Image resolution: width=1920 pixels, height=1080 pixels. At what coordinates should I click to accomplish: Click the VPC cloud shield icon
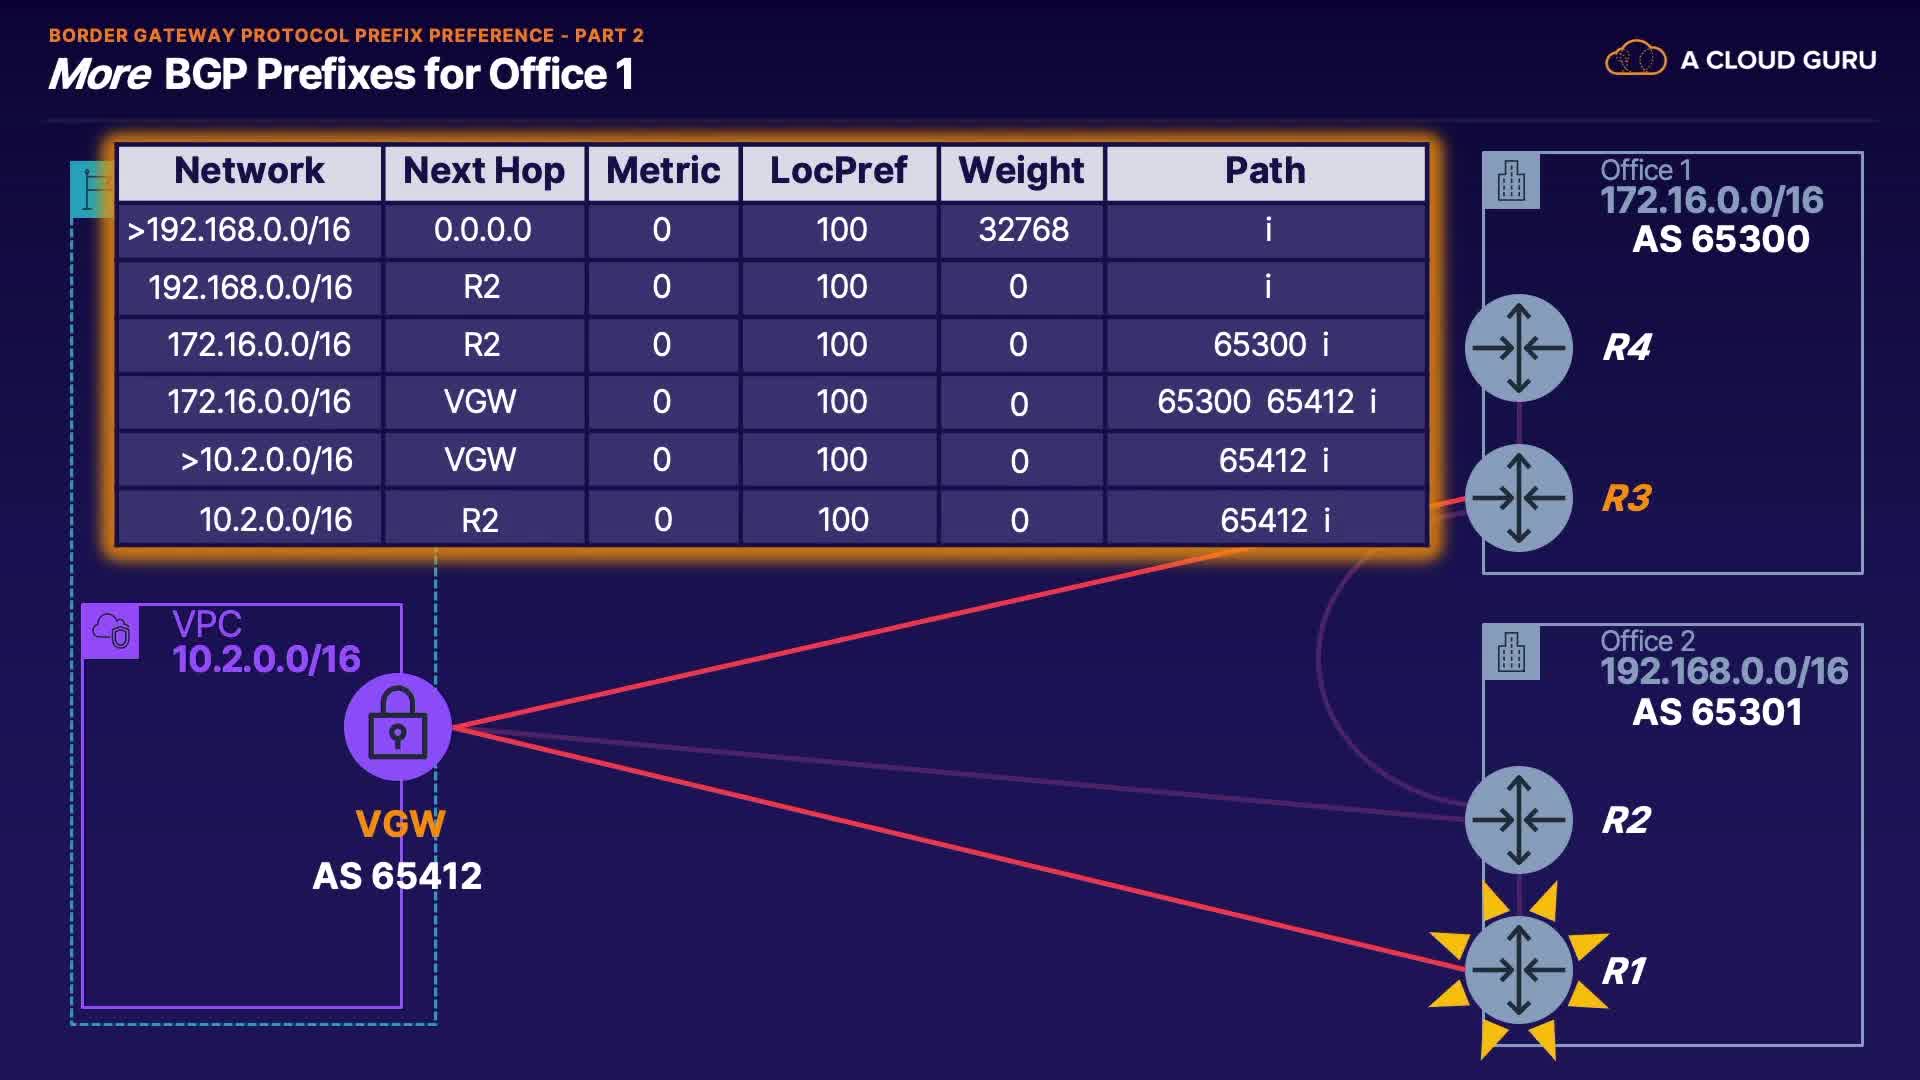(111, 631)
